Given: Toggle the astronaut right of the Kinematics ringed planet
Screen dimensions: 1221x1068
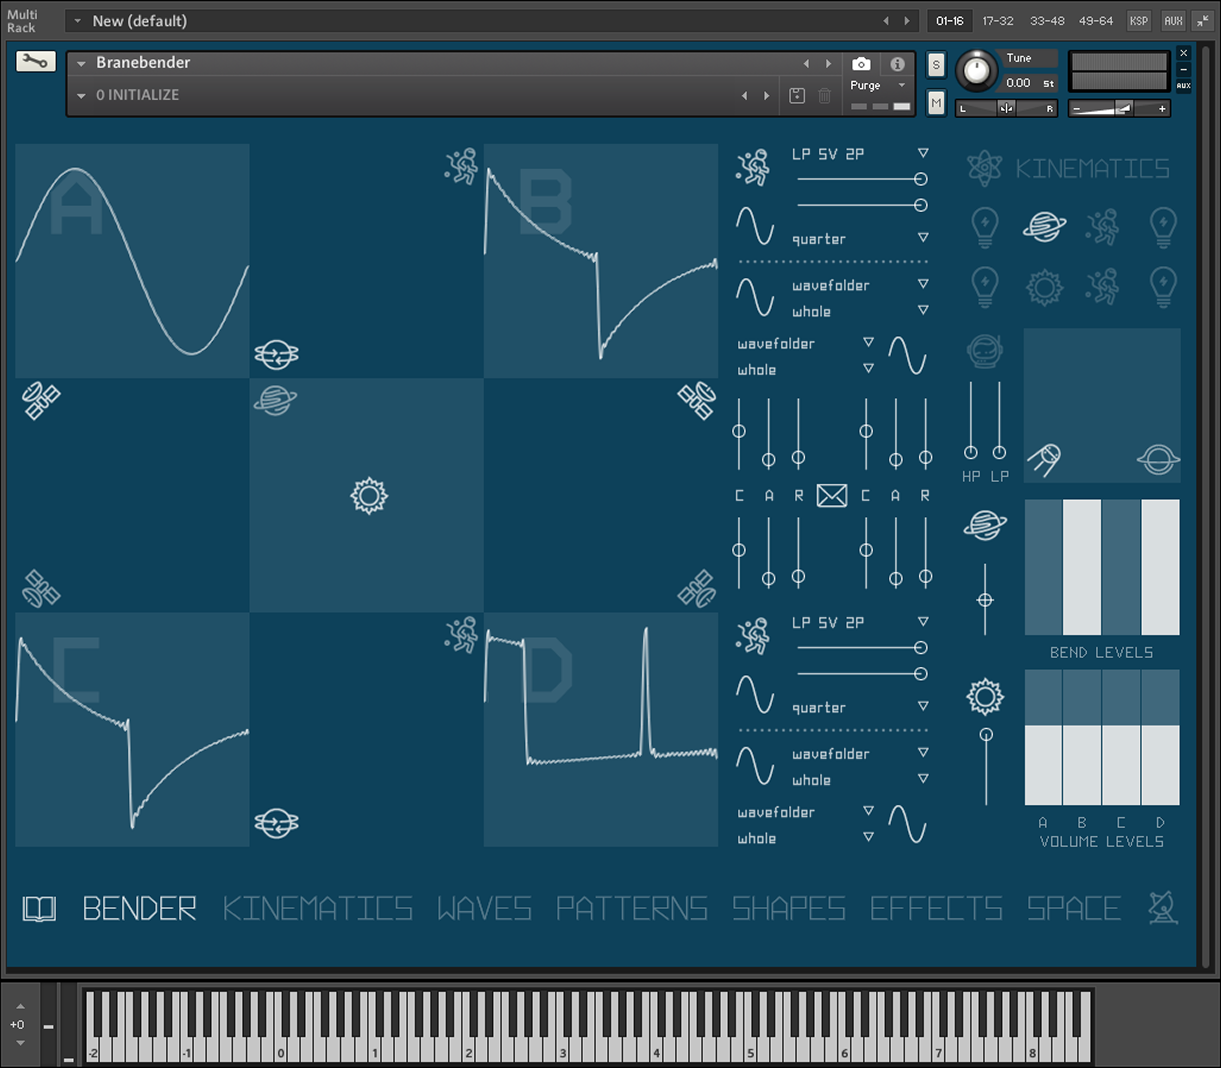Looking at the screenshot, I should 1103,227.
